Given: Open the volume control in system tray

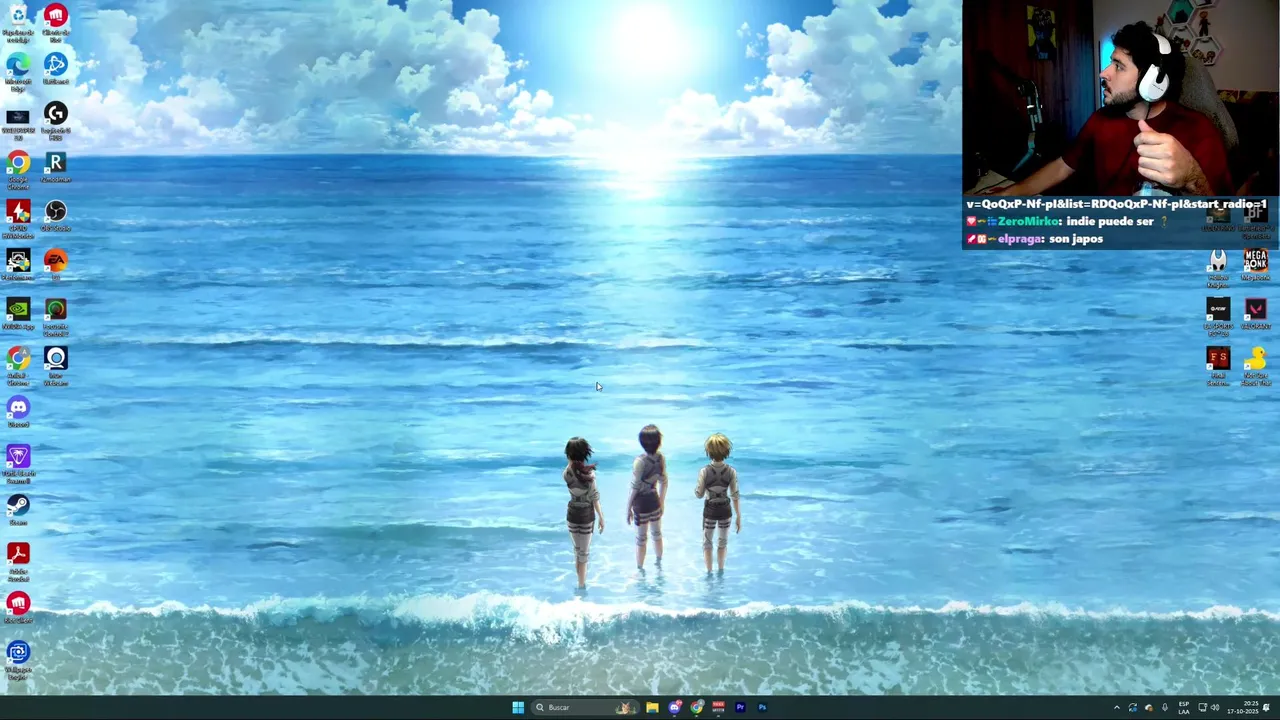Looking at the screenshot, I should click(1215, 707).
